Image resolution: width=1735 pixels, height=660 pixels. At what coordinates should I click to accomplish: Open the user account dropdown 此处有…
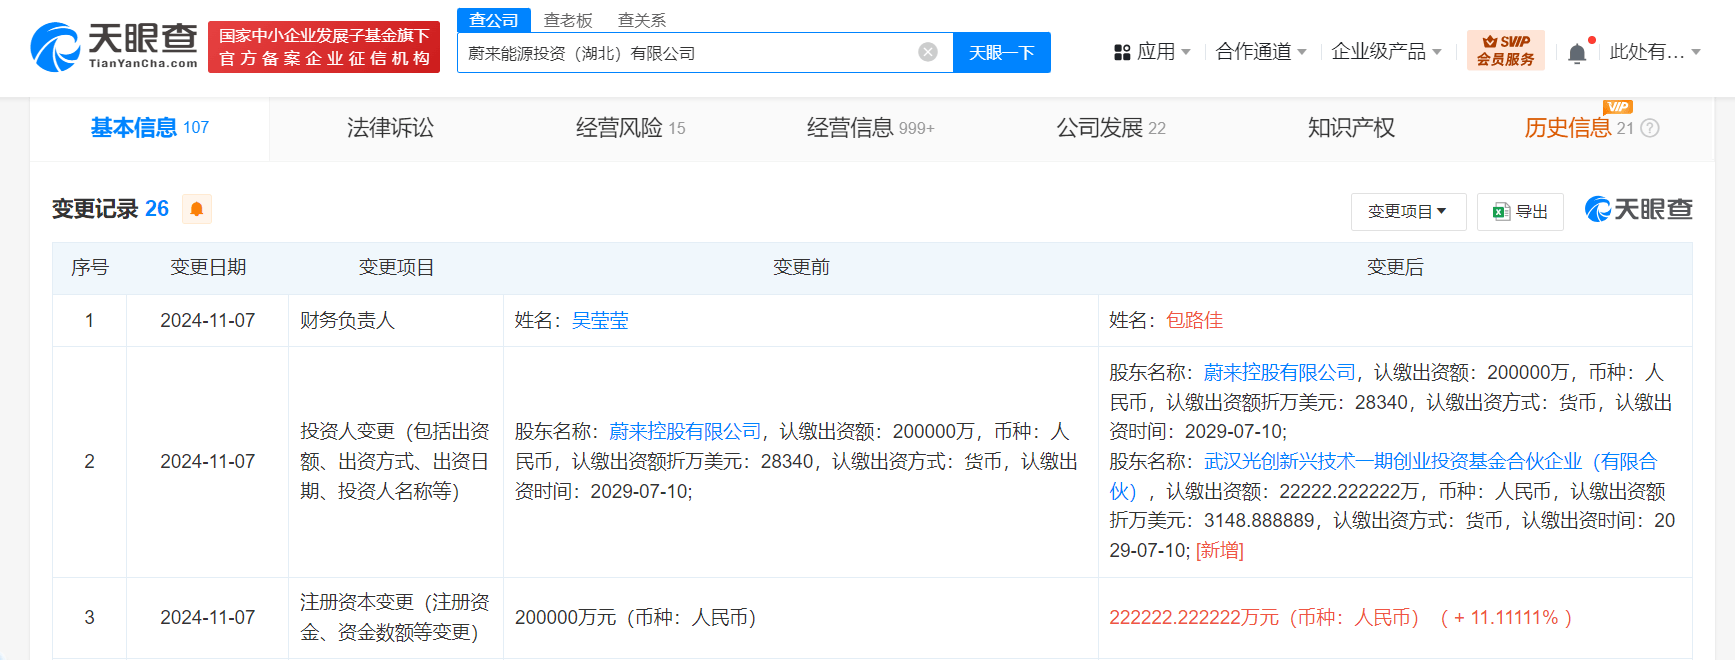[x=1655, y=52]
